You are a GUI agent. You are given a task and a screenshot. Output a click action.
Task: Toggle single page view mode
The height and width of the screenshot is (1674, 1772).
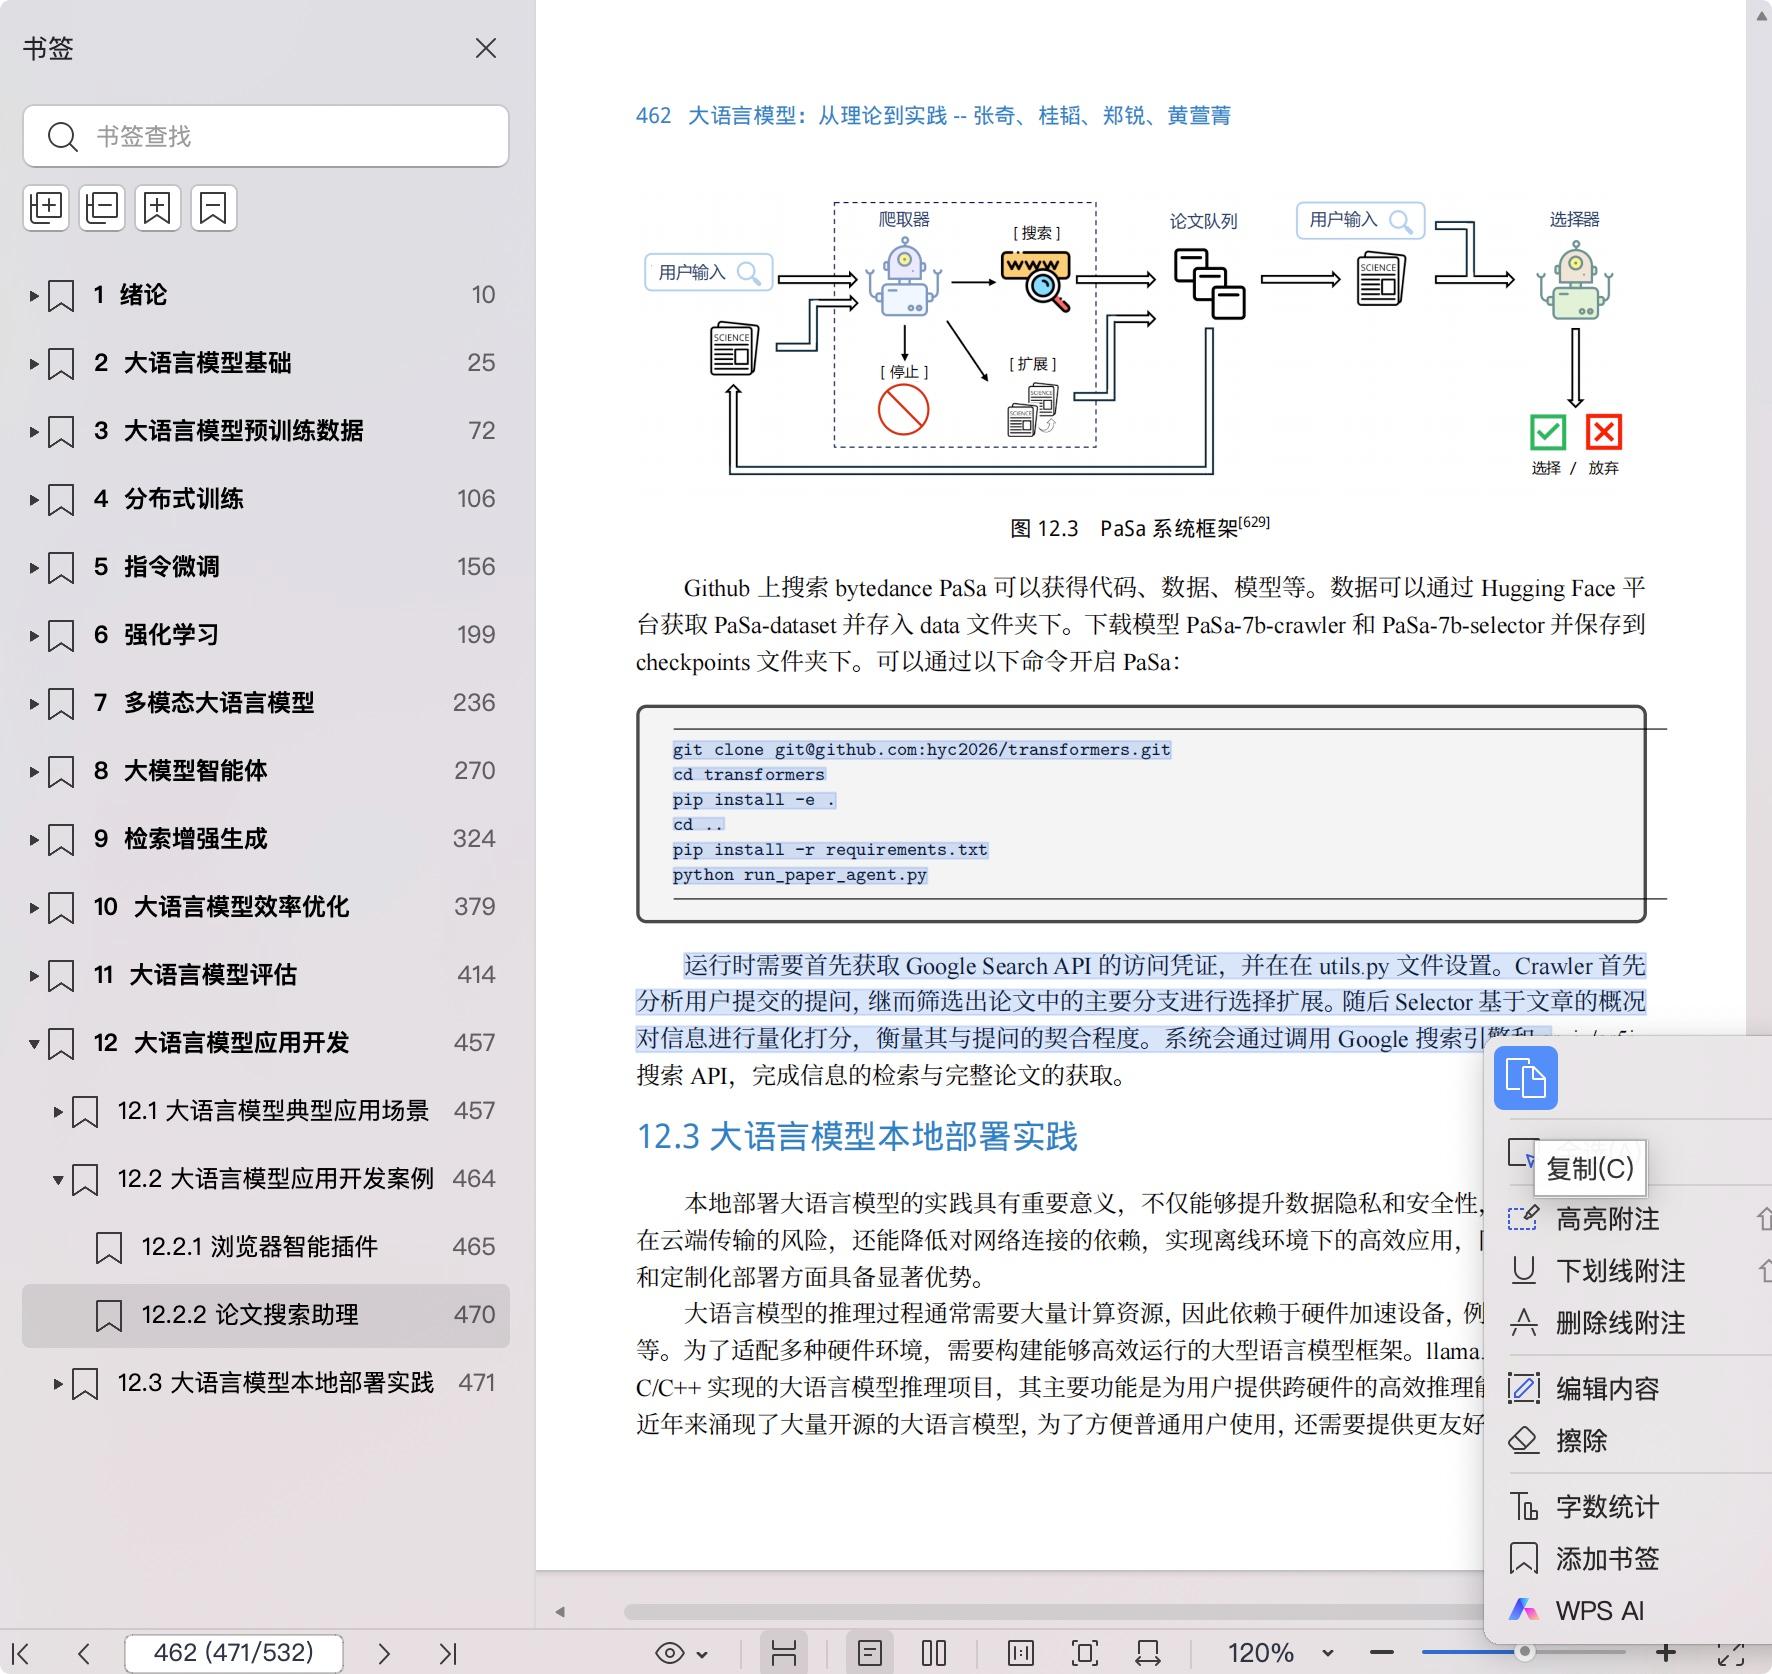(x=869, y=1653)
